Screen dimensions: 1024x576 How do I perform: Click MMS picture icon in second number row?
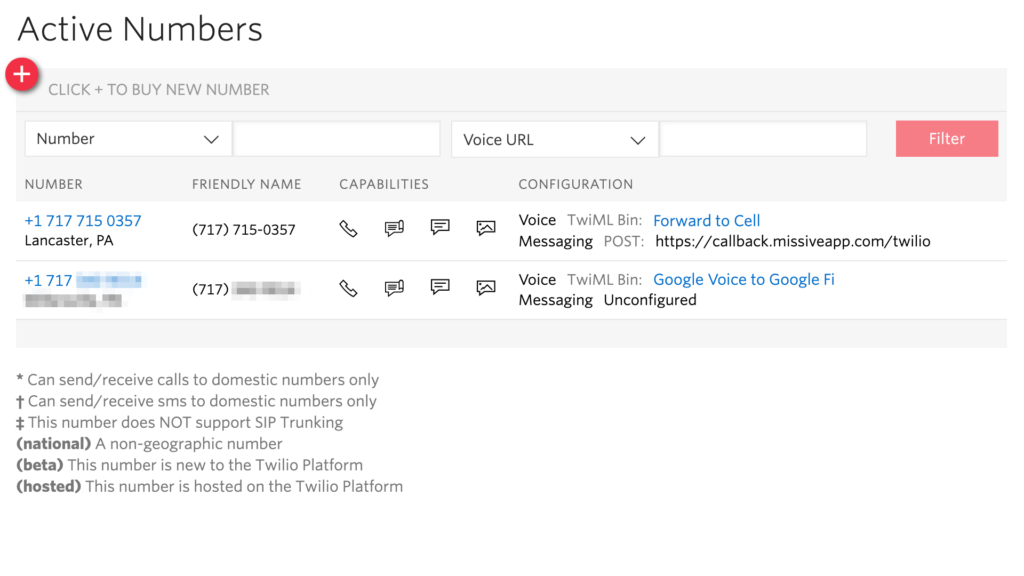point(486,289)
